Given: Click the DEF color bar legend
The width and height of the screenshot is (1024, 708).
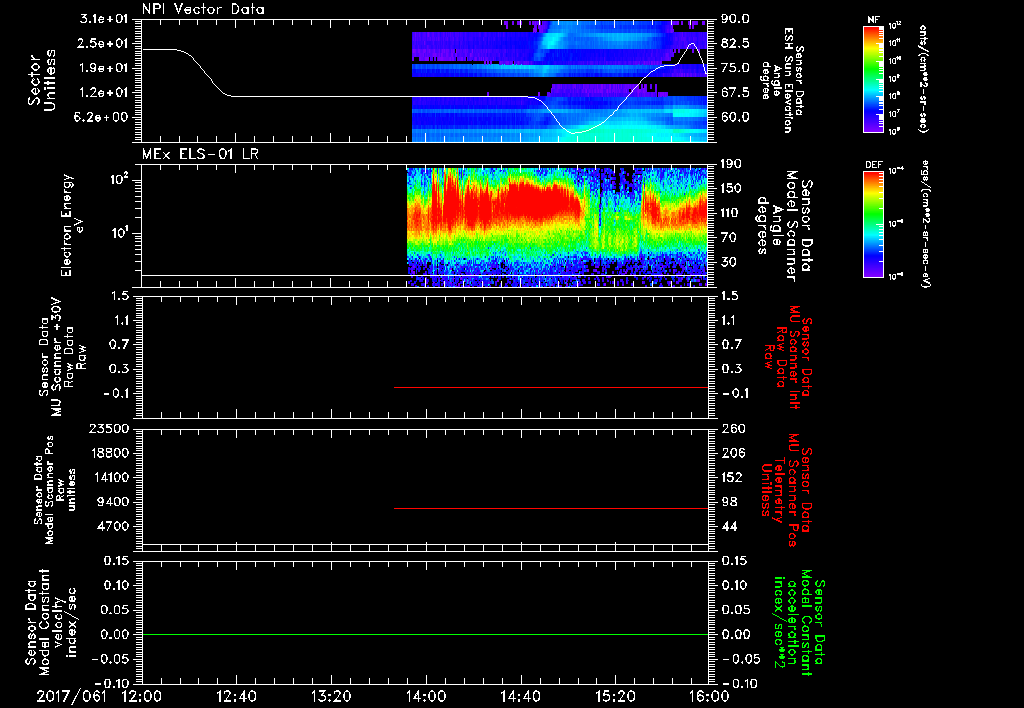Looking at the screenshot, I should coord(874,223).
